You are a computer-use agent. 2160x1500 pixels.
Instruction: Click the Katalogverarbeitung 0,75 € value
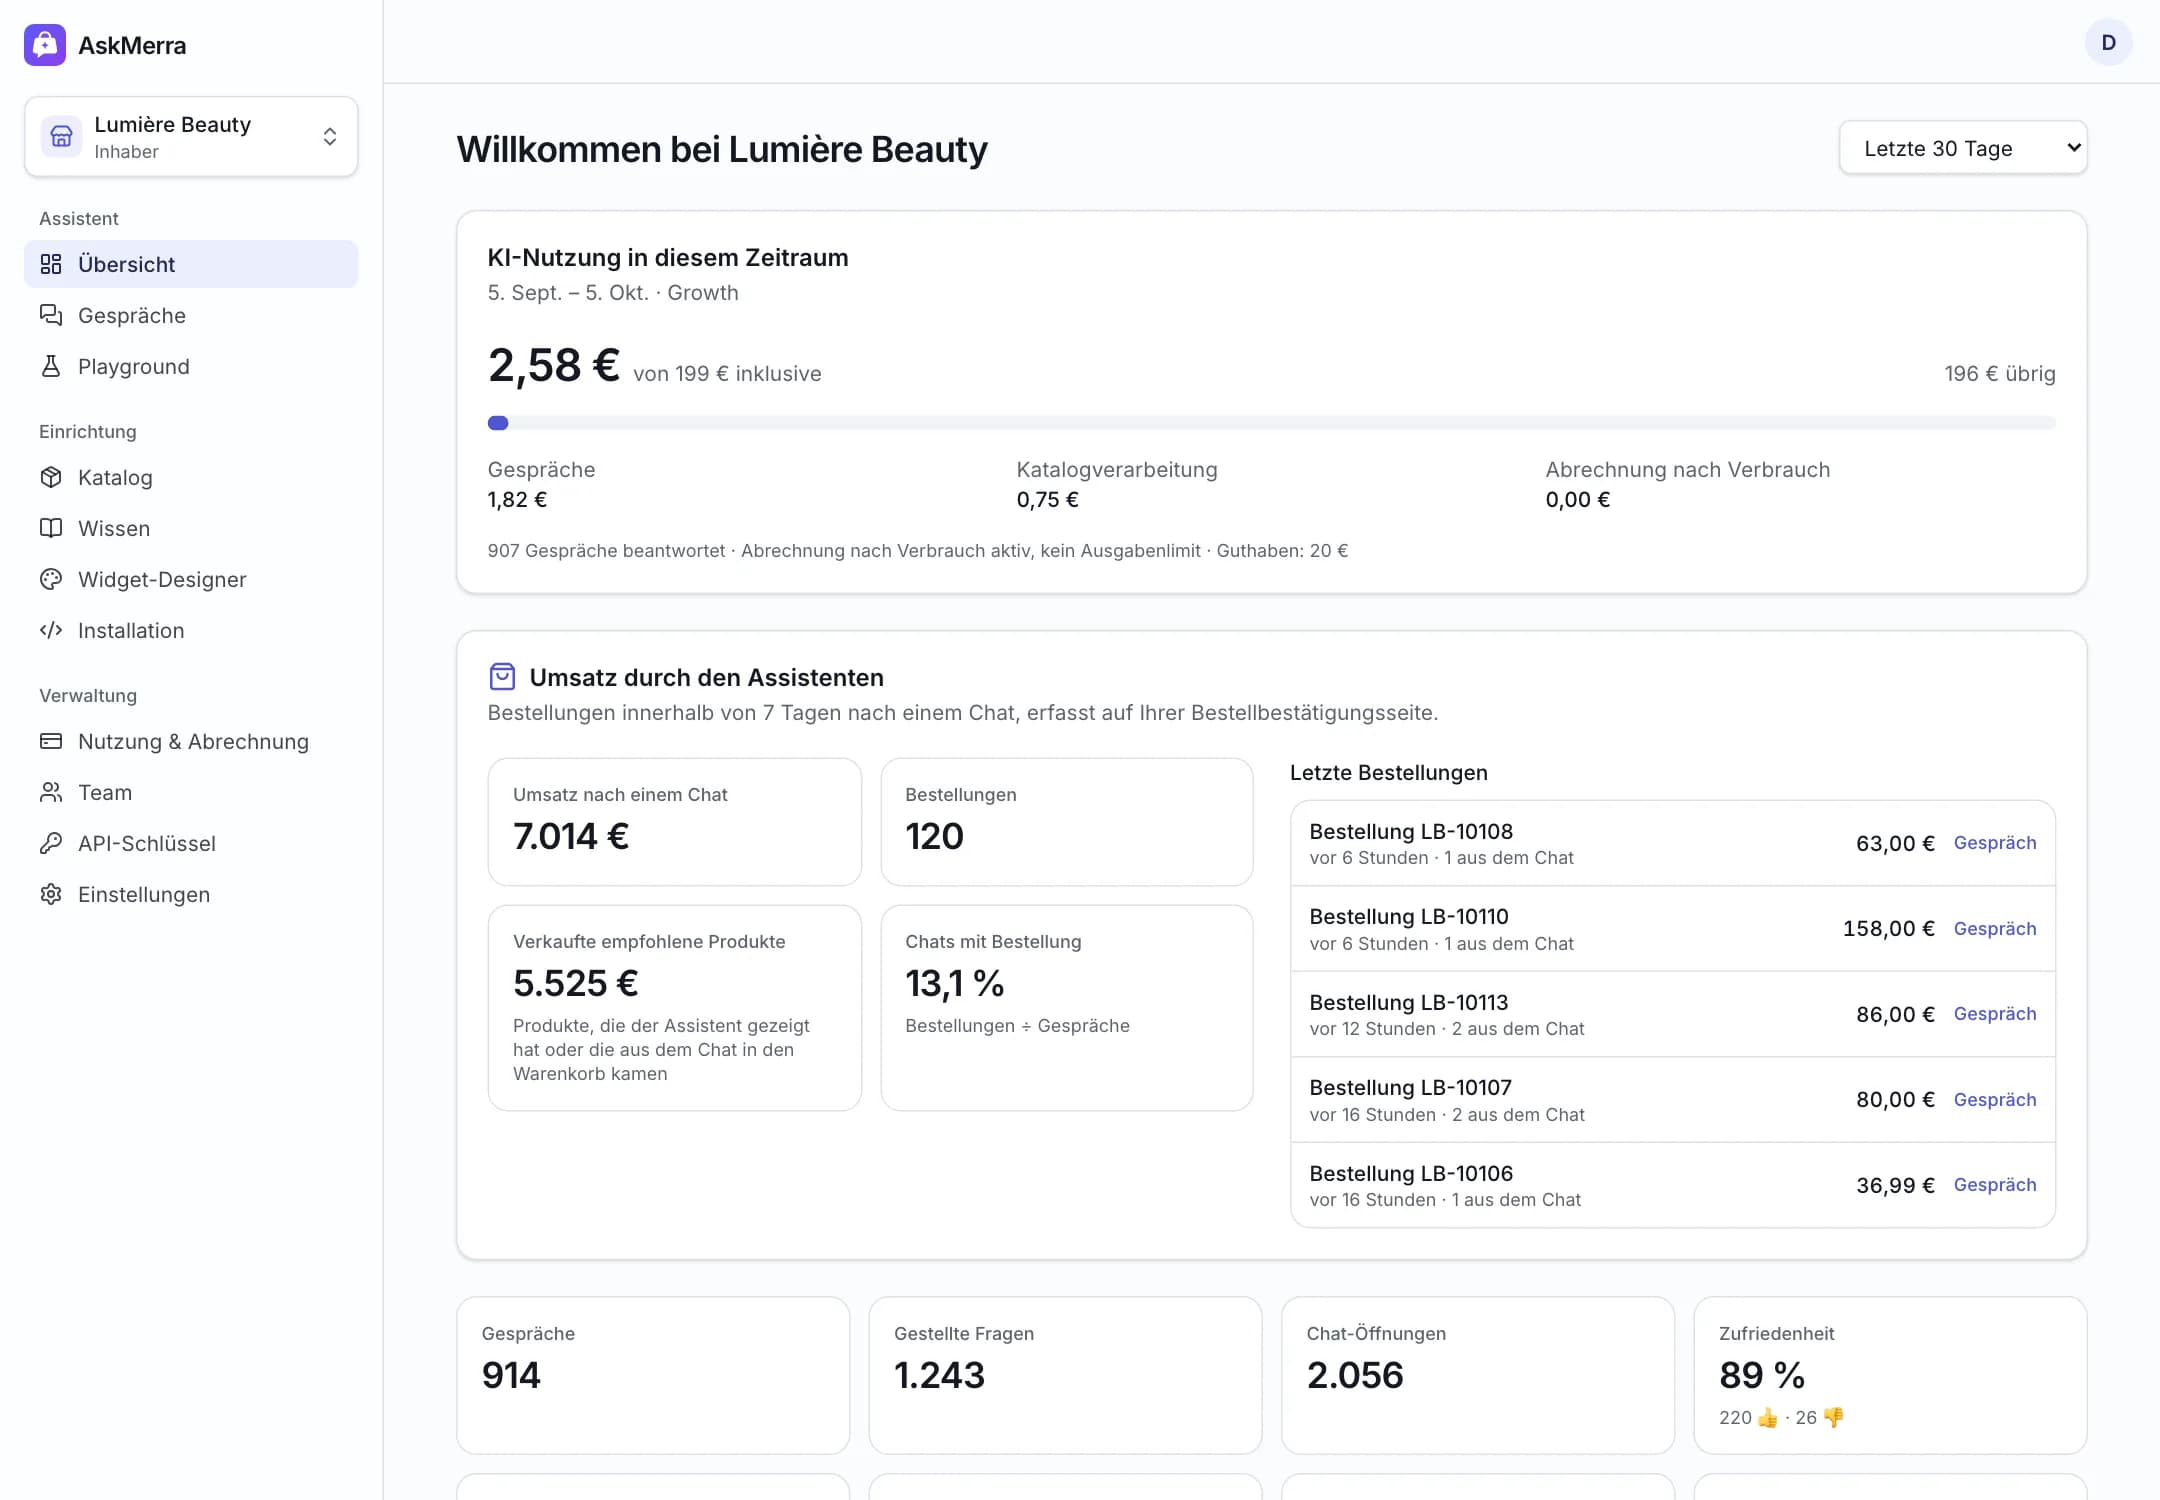point(1047,500)
